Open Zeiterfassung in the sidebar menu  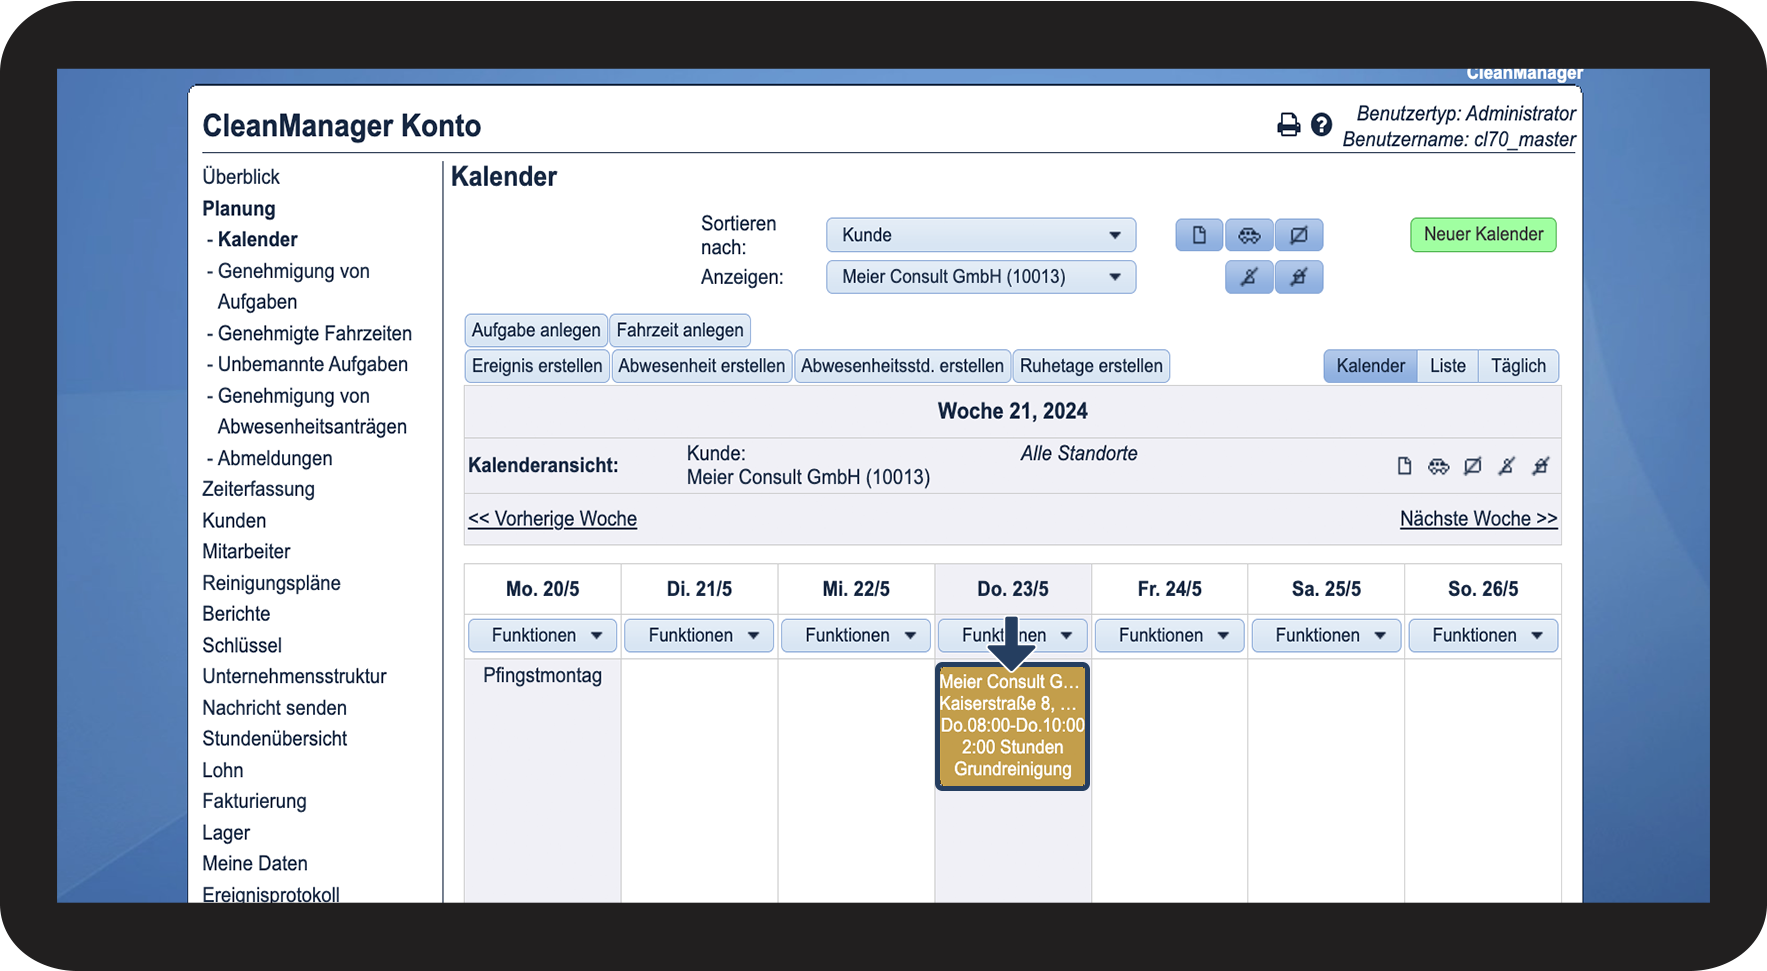258,489
